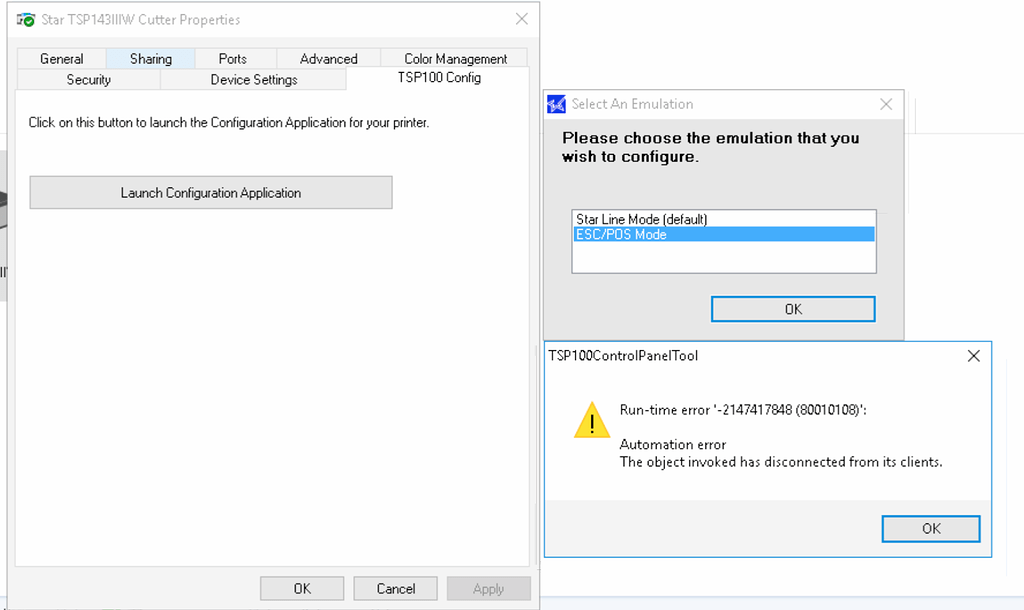Screen dimensions: 1024x610
Task: Return to the Sharing tab
Action: [150, 58]
